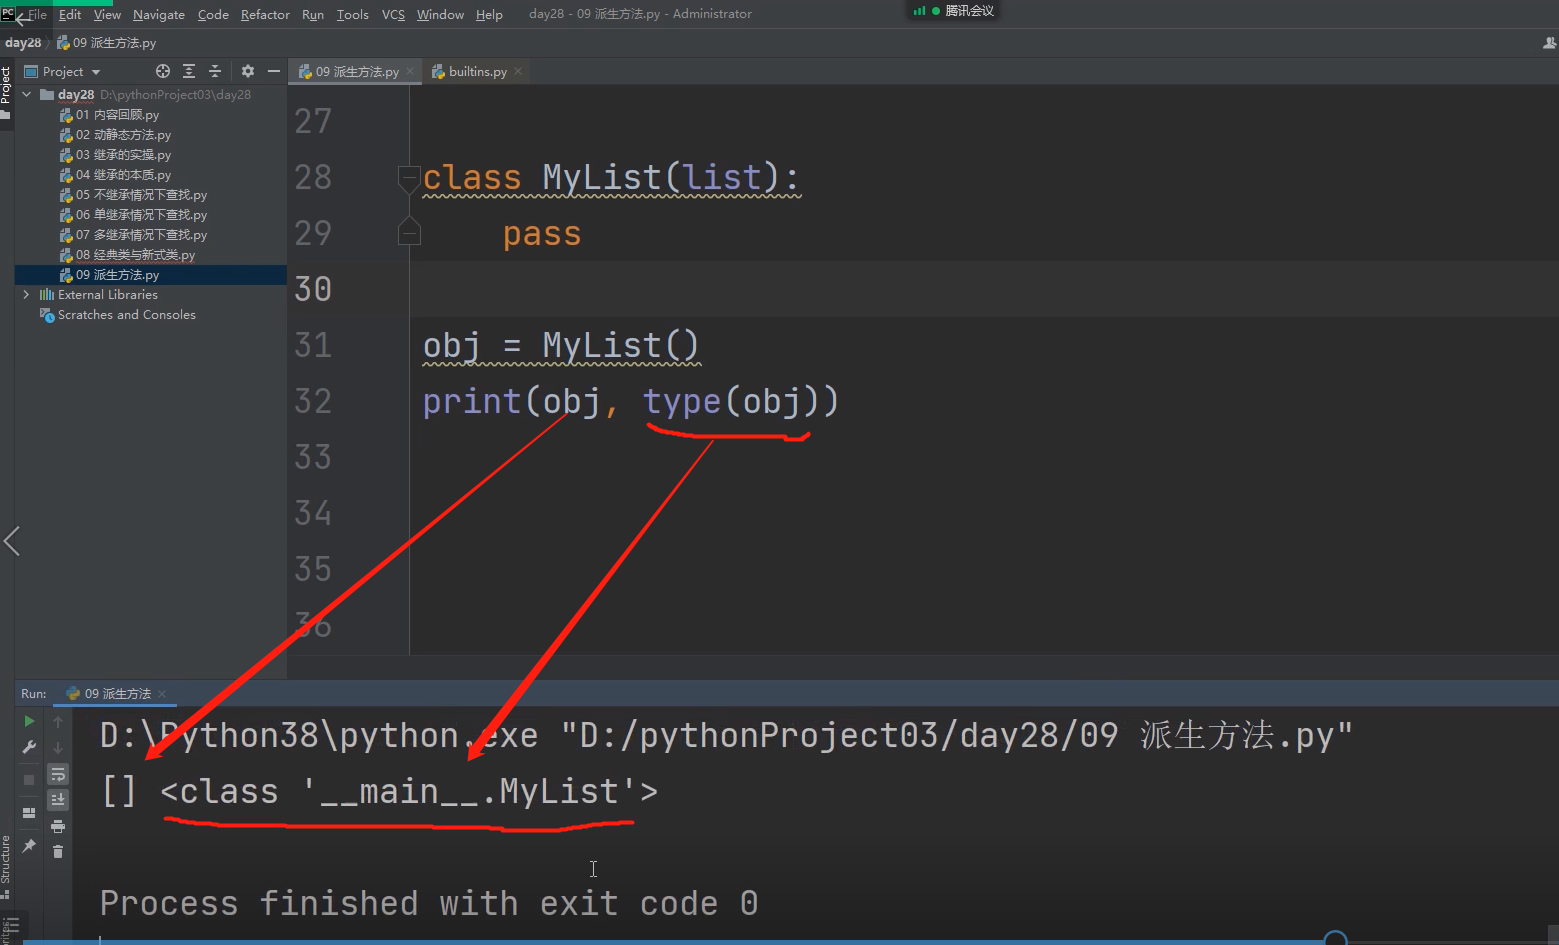Open the Help menu

click(x=489, y=14)
